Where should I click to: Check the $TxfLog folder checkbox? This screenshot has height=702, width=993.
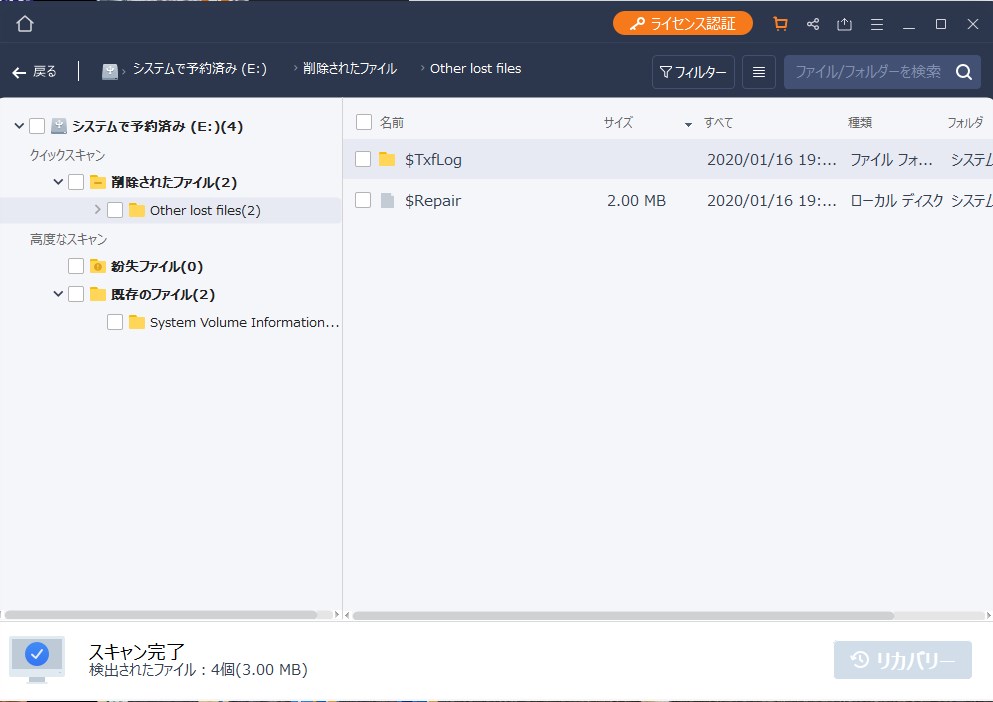(x=363, y=159)
